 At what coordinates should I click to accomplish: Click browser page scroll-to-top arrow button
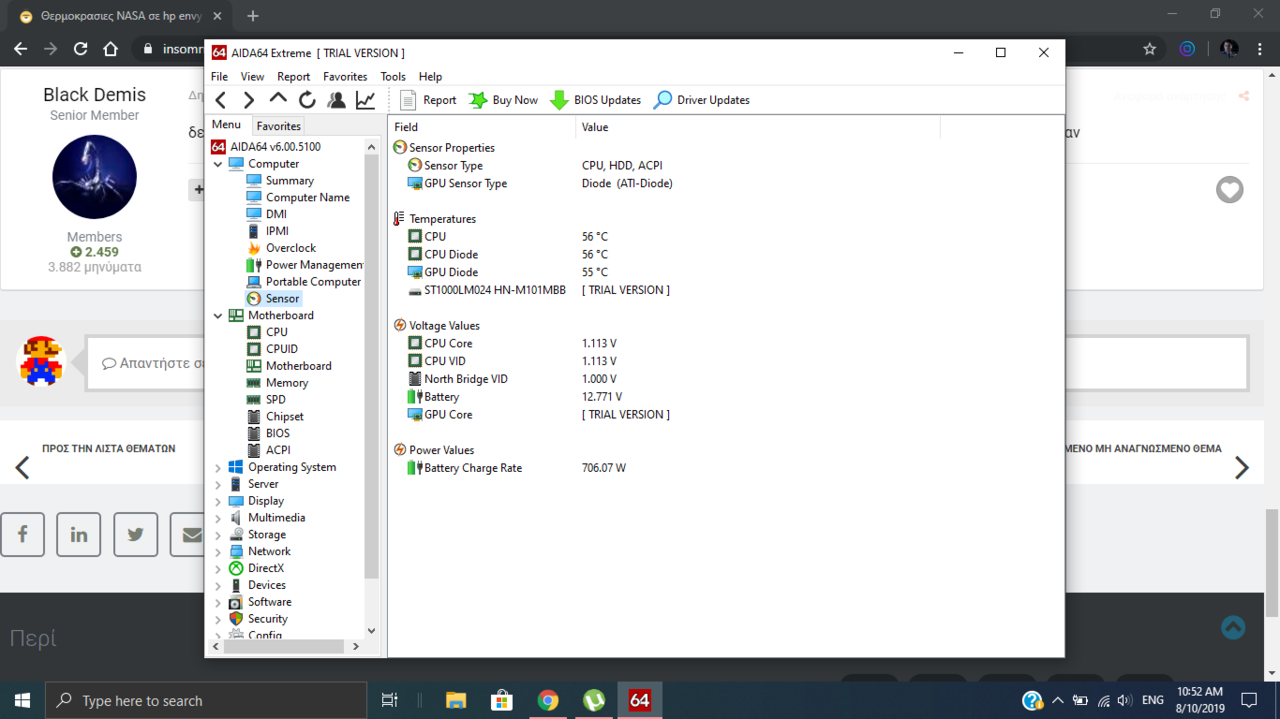[x=1233, y=627]
